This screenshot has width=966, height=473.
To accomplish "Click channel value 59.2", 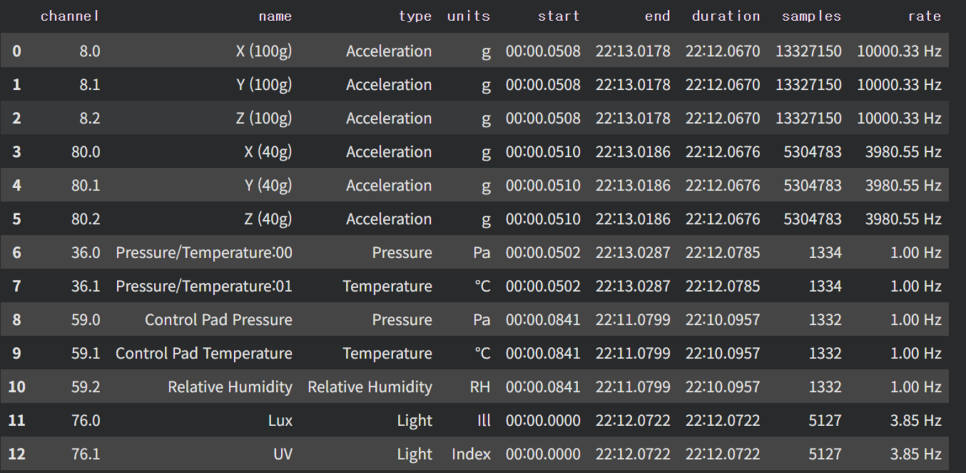I will [x=84, y=387].
